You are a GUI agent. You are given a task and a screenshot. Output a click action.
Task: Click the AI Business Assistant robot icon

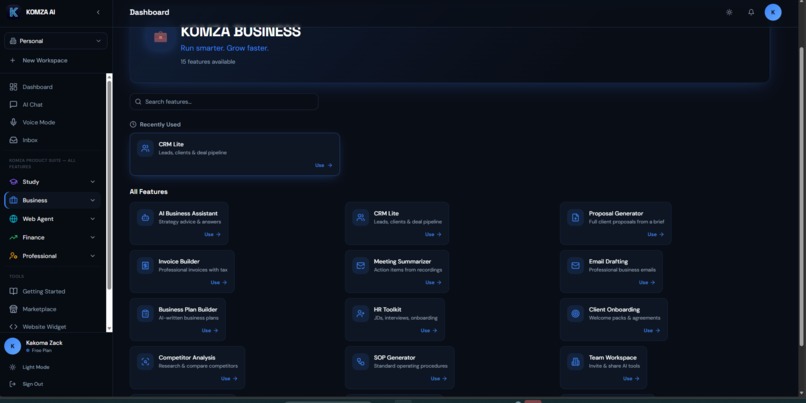[x=145, y=217]
